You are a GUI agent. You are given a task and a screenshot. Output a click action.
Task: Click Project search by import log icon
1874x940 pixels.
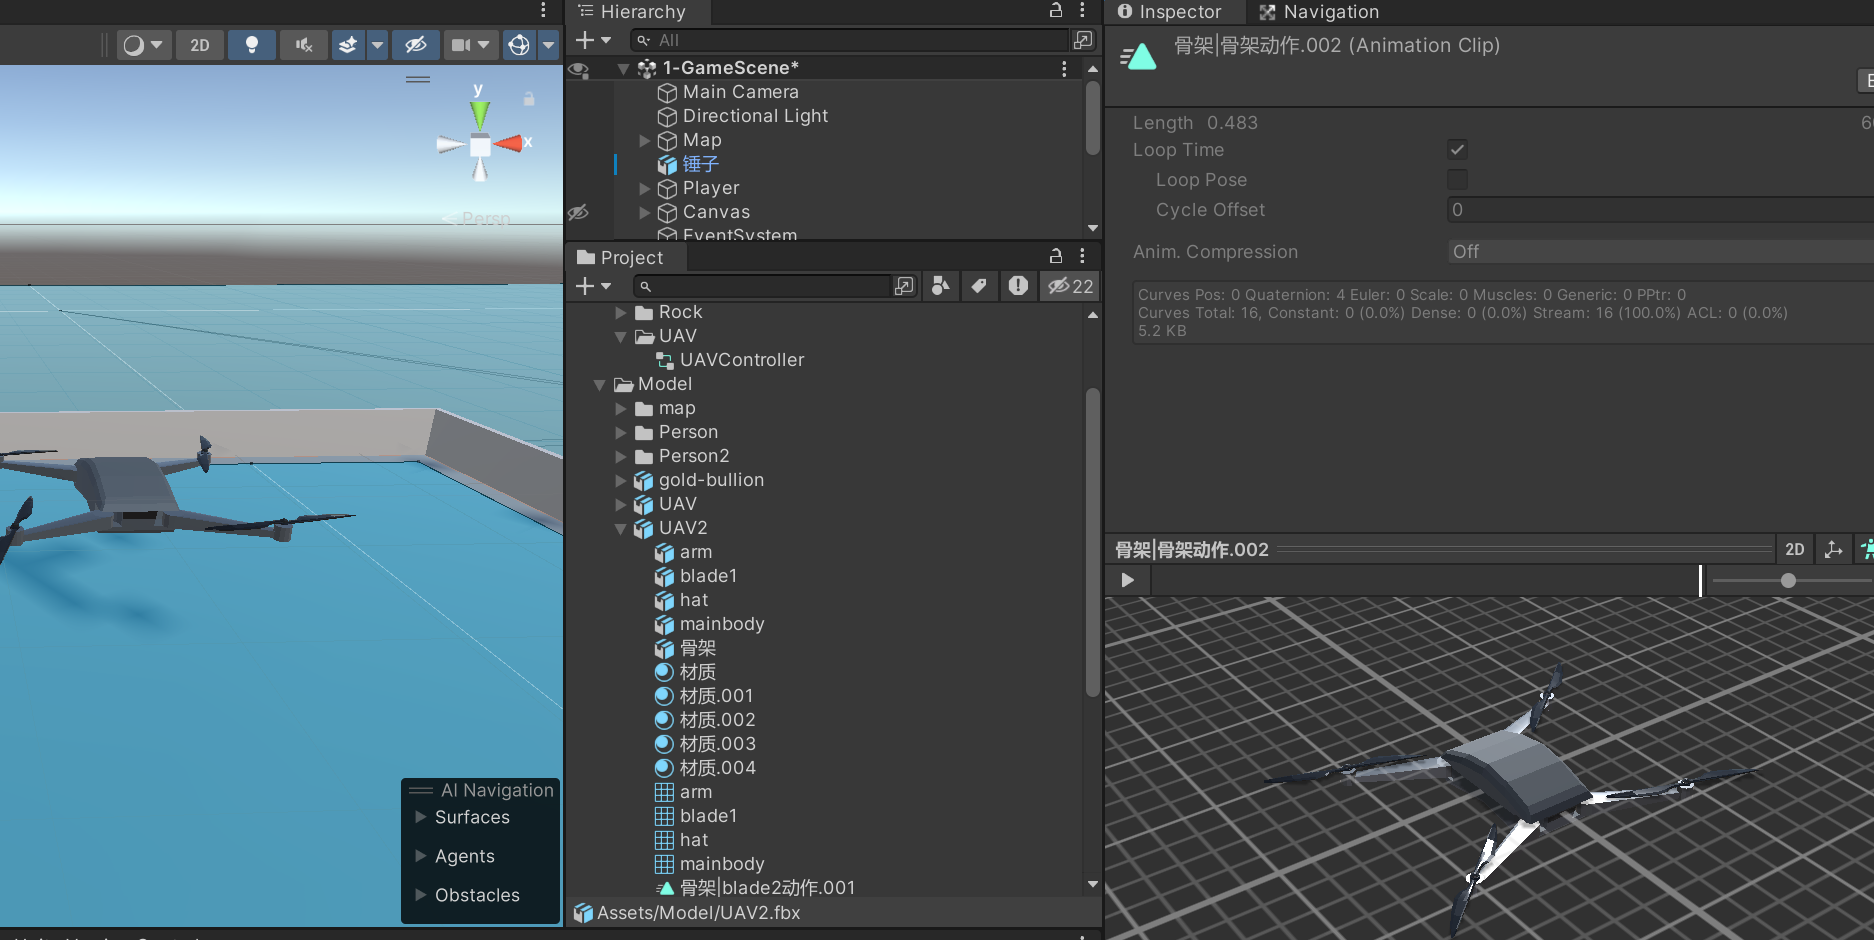click(x=1018, y=286)
